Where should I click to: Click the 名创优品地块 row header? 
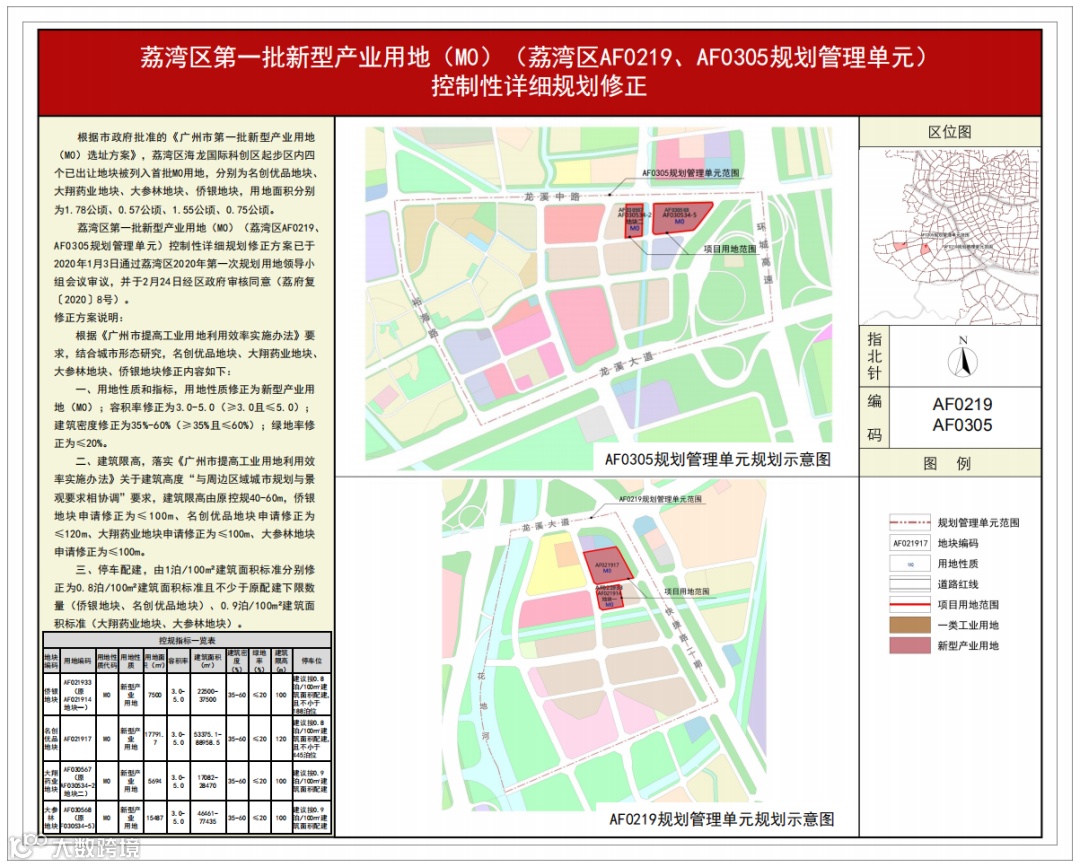click(51, 739)
